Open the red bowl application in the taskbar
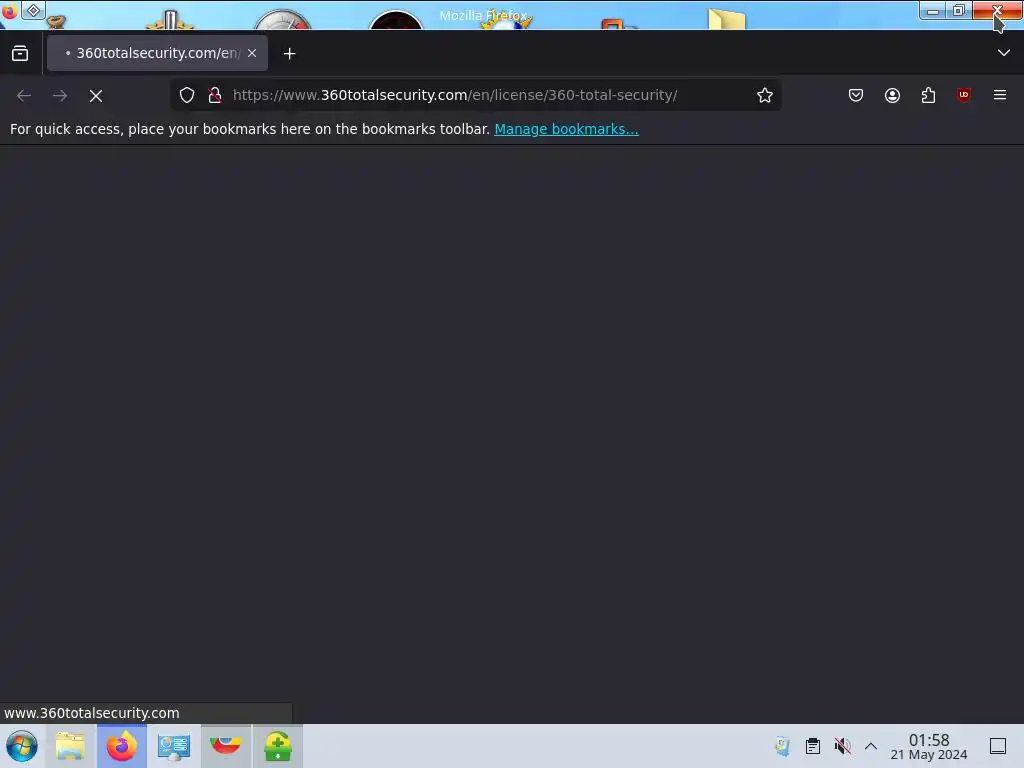 click(225, 746)
